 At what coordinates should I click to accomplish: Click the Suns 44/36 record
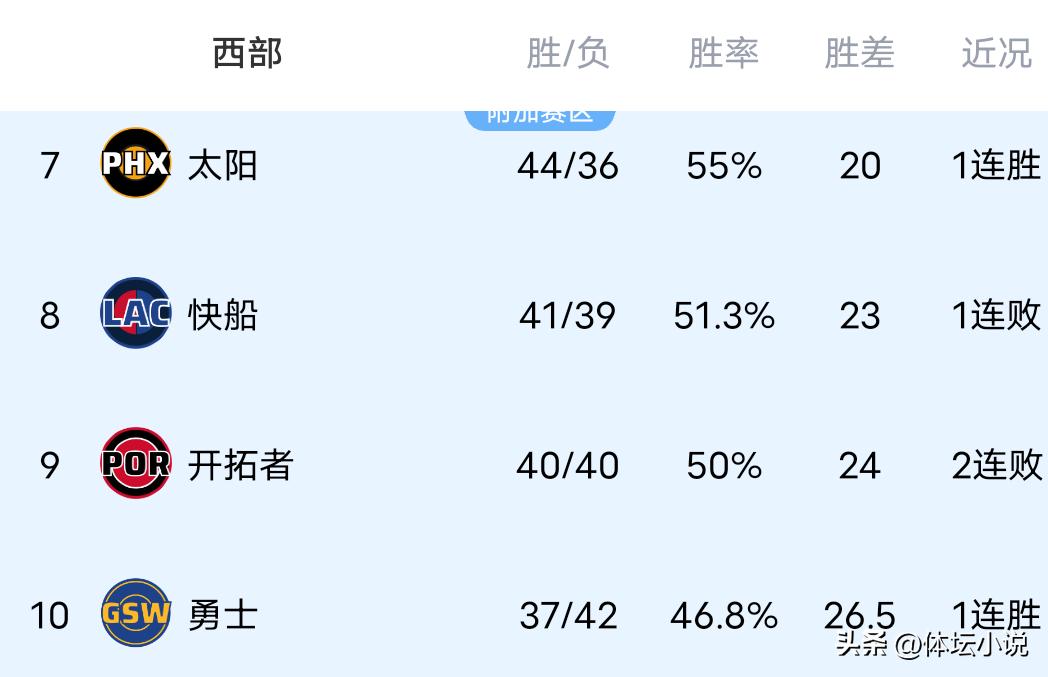click(x=568, y=166)
